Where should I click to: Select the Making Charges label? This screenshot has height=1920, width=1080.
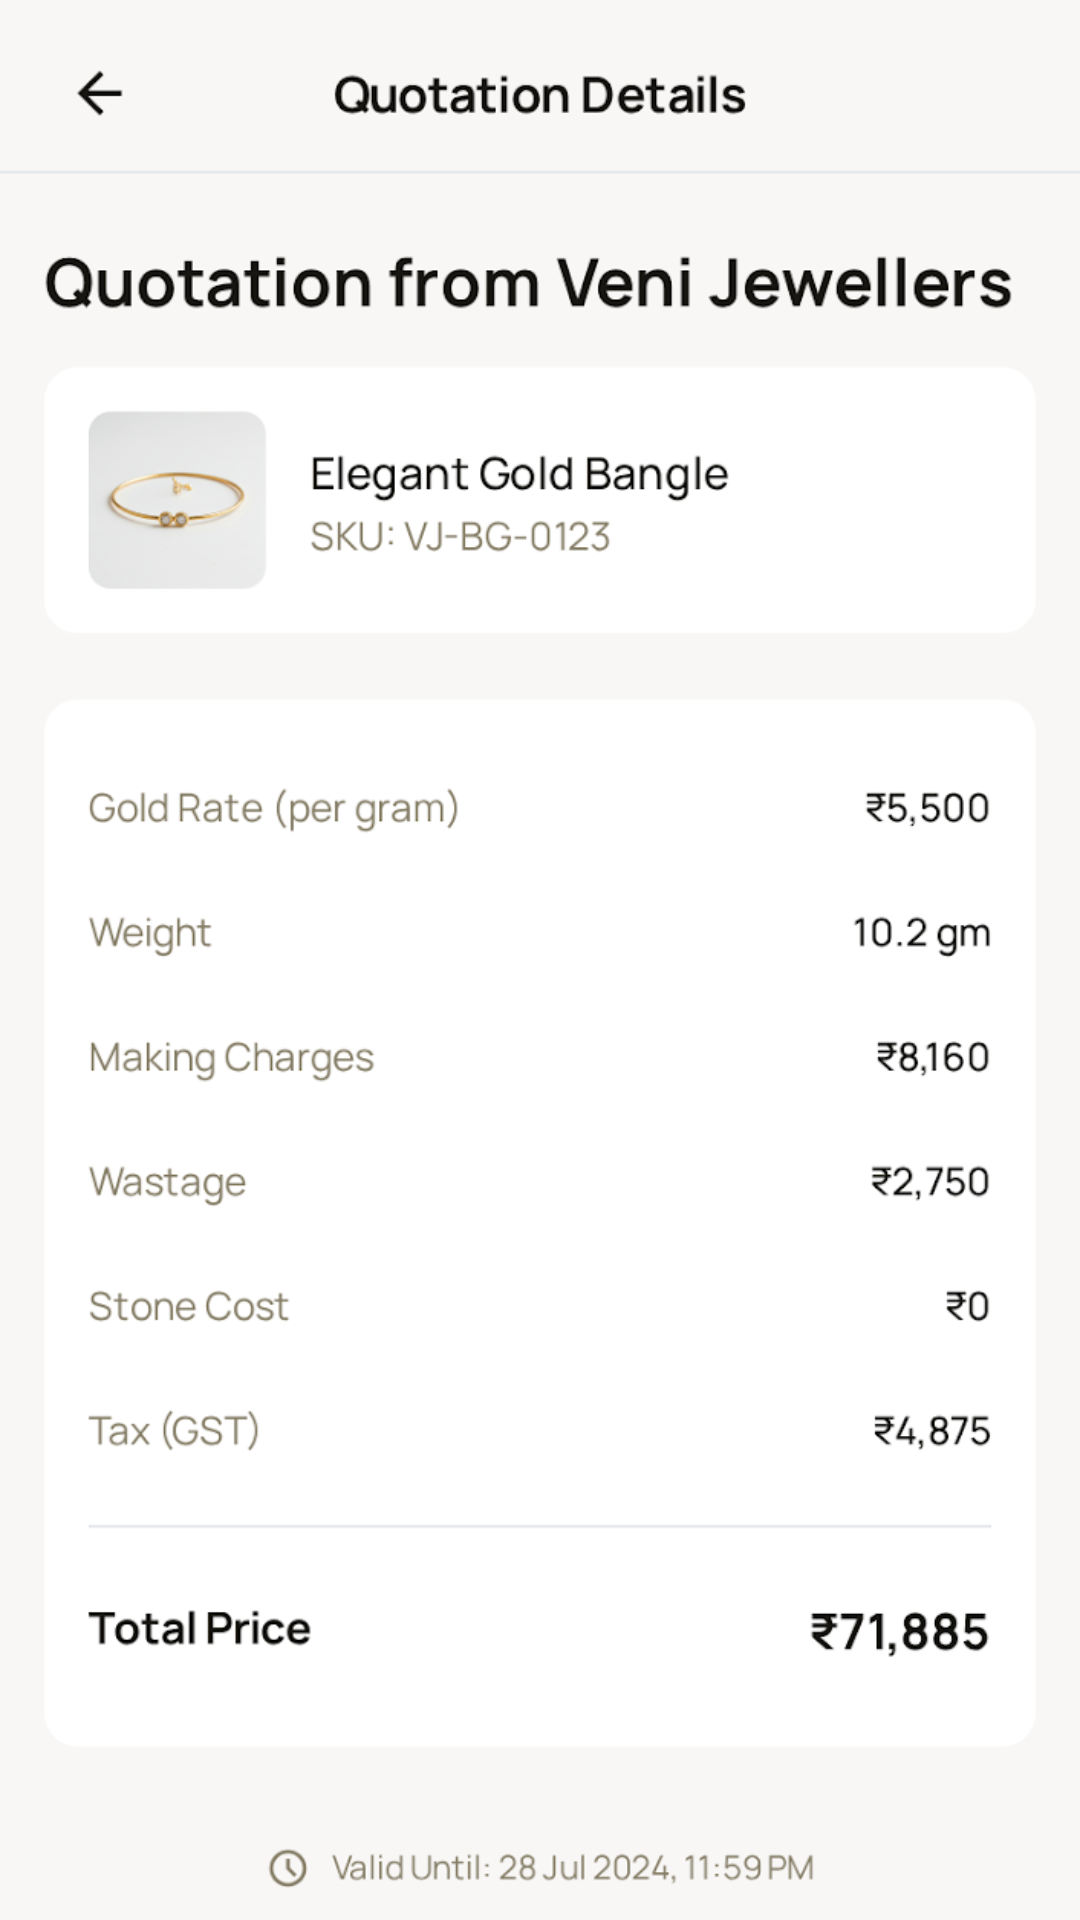[231, 1058]
